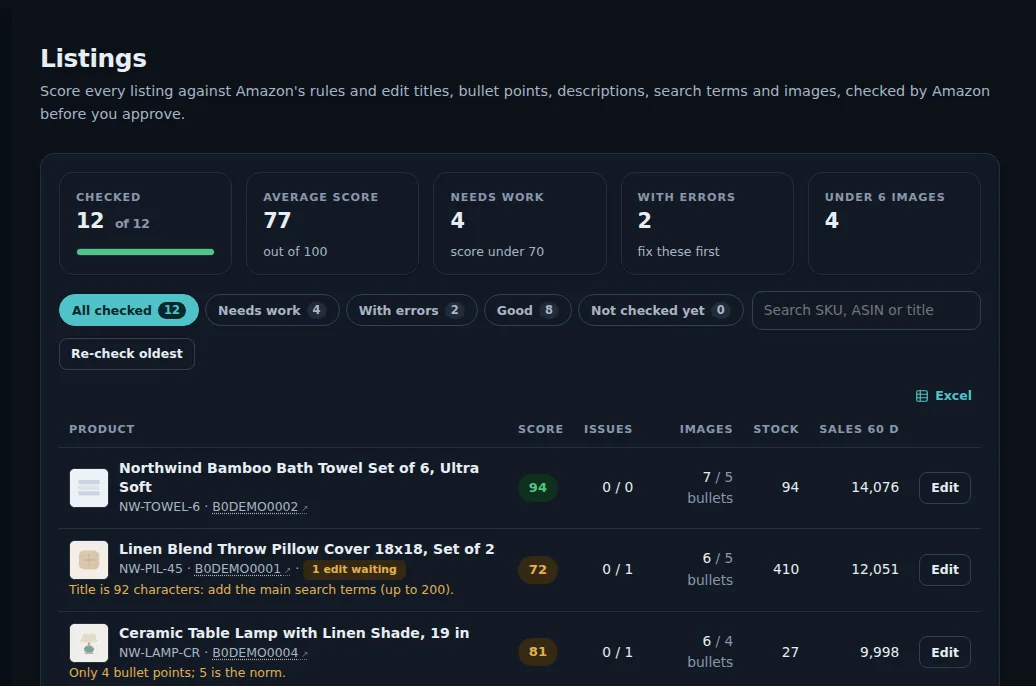Screen dimensions: 1036x686
Task: Click the Under 6 Images stat card
Action: [x=895, y=223]
